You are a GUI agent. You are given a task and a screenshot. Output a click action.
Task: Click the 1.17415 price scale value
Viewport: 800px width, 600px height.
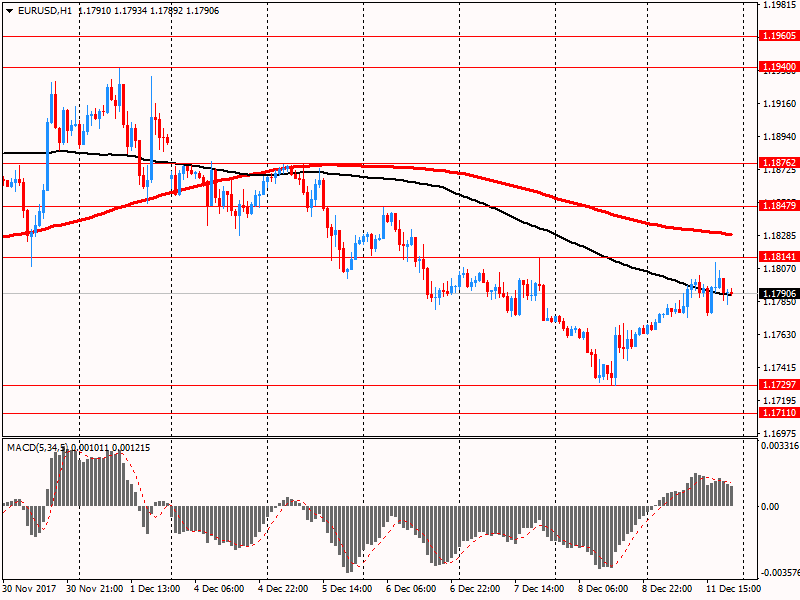click(x=780, y=368)
